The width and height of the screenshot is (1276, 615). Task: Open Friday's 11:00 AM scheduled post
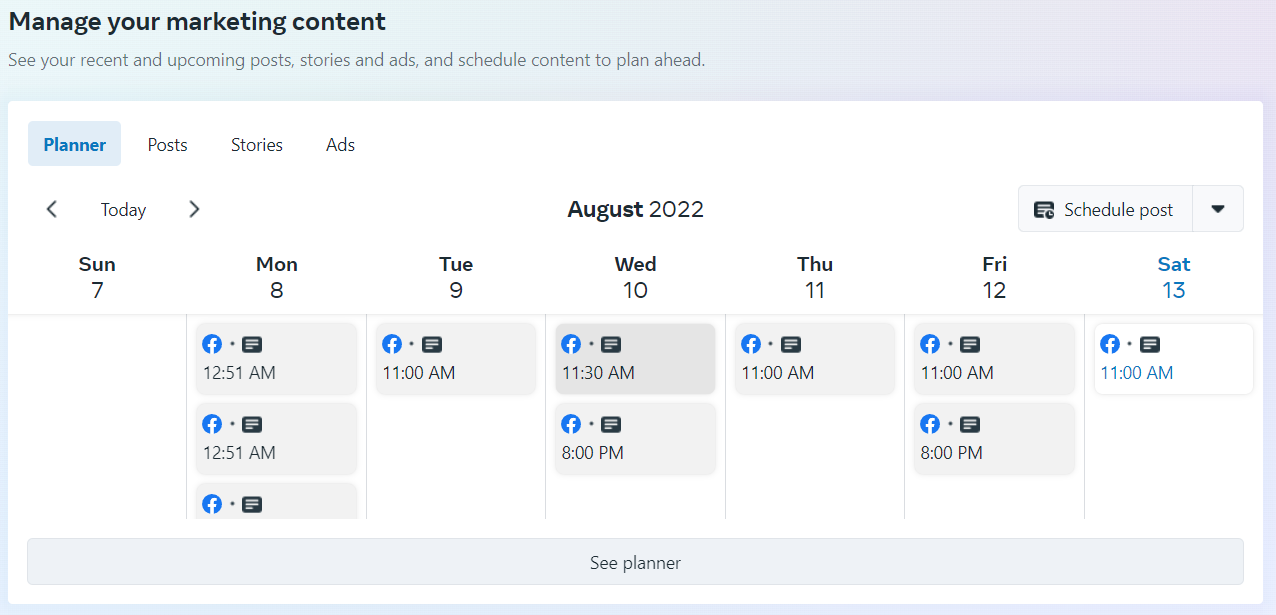[x=994, y=359]
